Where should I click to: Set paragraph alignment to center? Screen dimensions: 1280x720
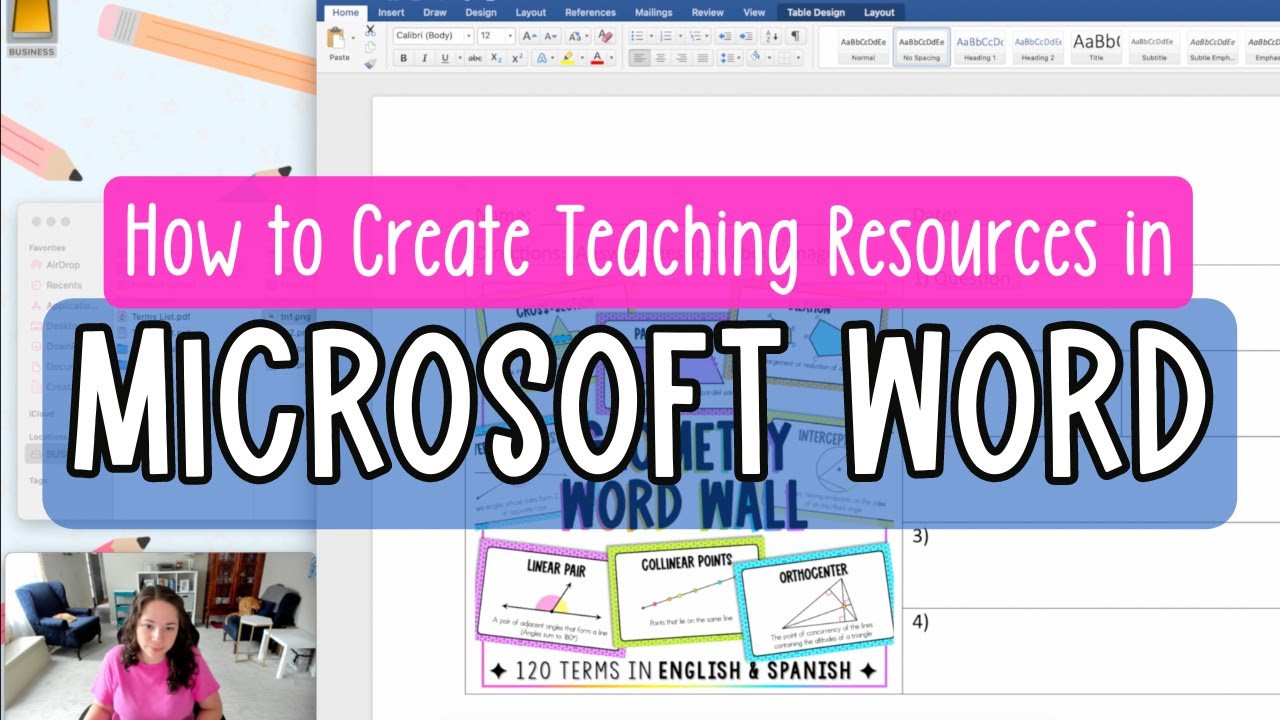pos(661,58)
